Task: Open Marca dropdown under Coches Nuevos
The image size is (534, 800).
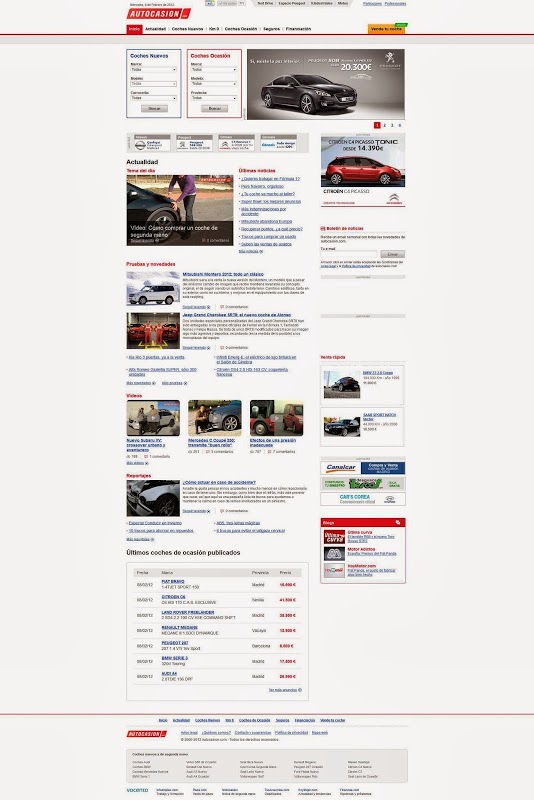Action: [154, 69]
